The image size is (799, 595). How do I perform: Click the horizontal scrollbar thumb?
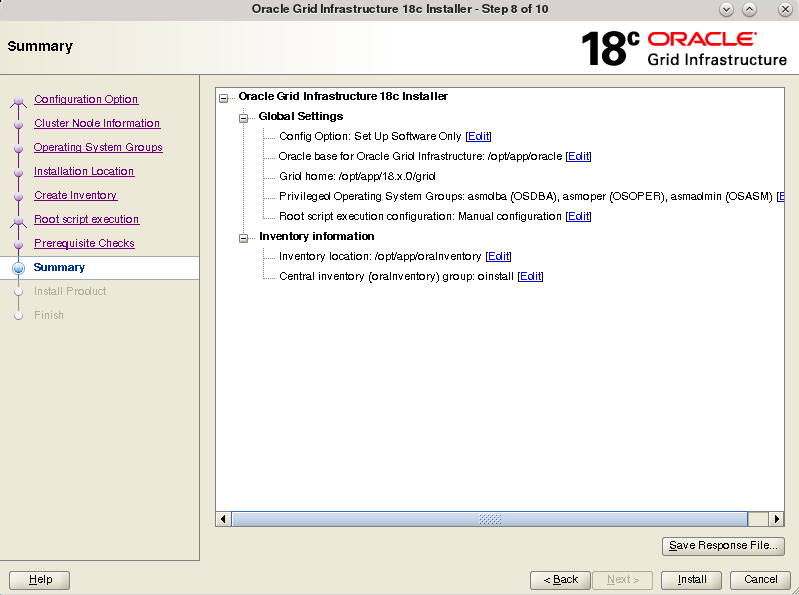(490, 519)
